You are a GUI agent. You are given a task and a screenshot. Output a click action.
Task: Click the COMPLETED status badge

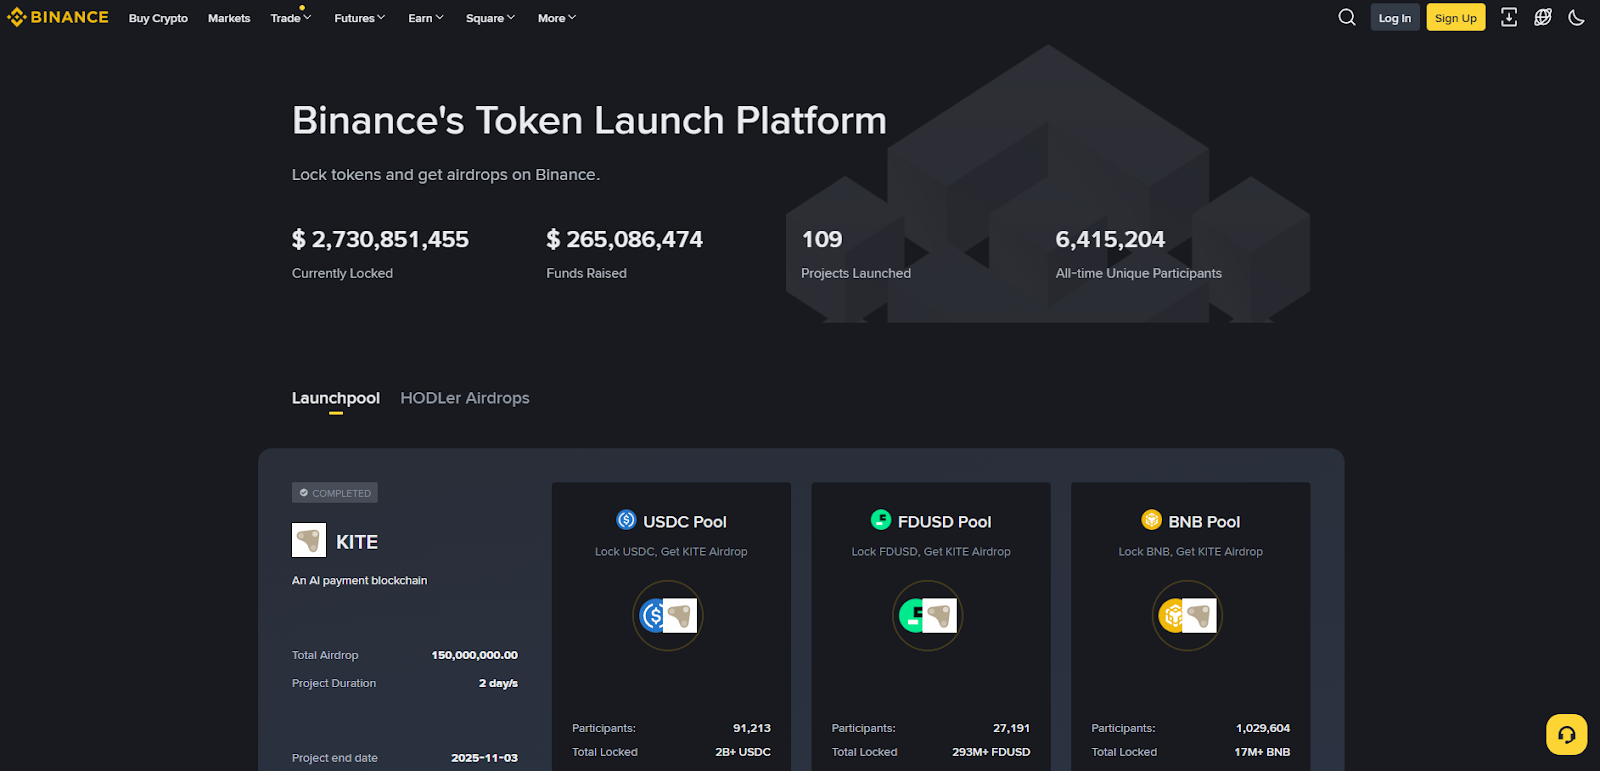click(x=335, y=493)
